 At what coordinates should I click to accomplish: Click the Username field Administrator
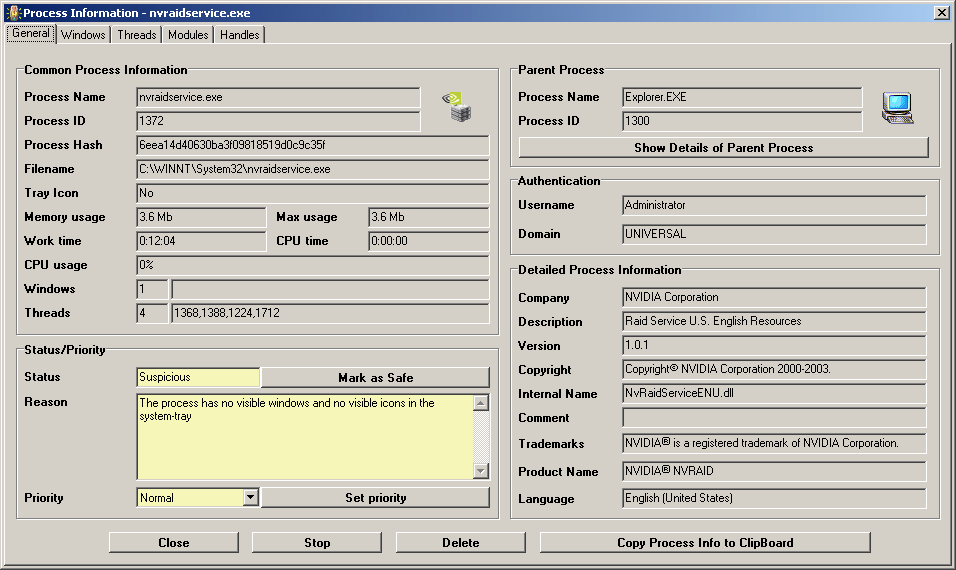[x=774, y=205]
